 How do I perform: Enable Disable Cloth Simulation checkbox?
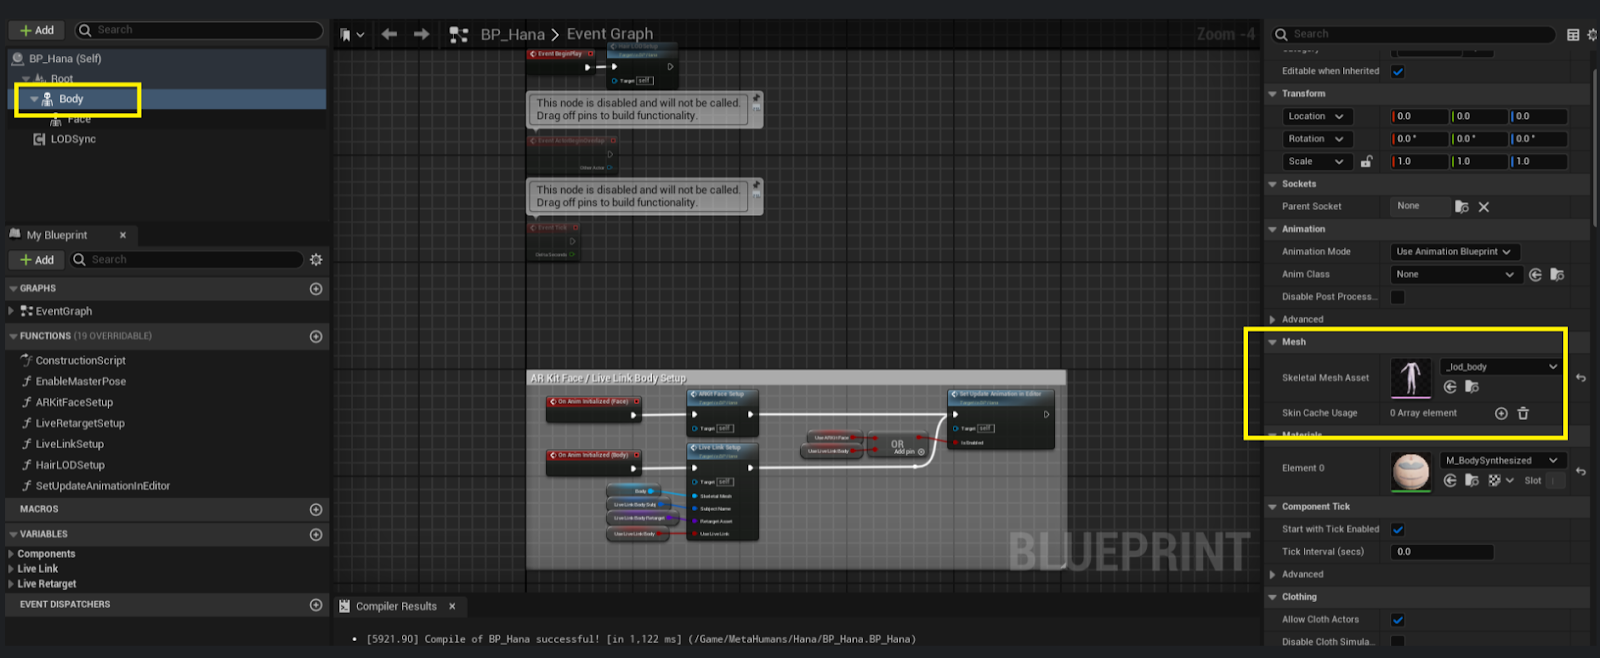pyautogui.click(x=1398, y=642)
